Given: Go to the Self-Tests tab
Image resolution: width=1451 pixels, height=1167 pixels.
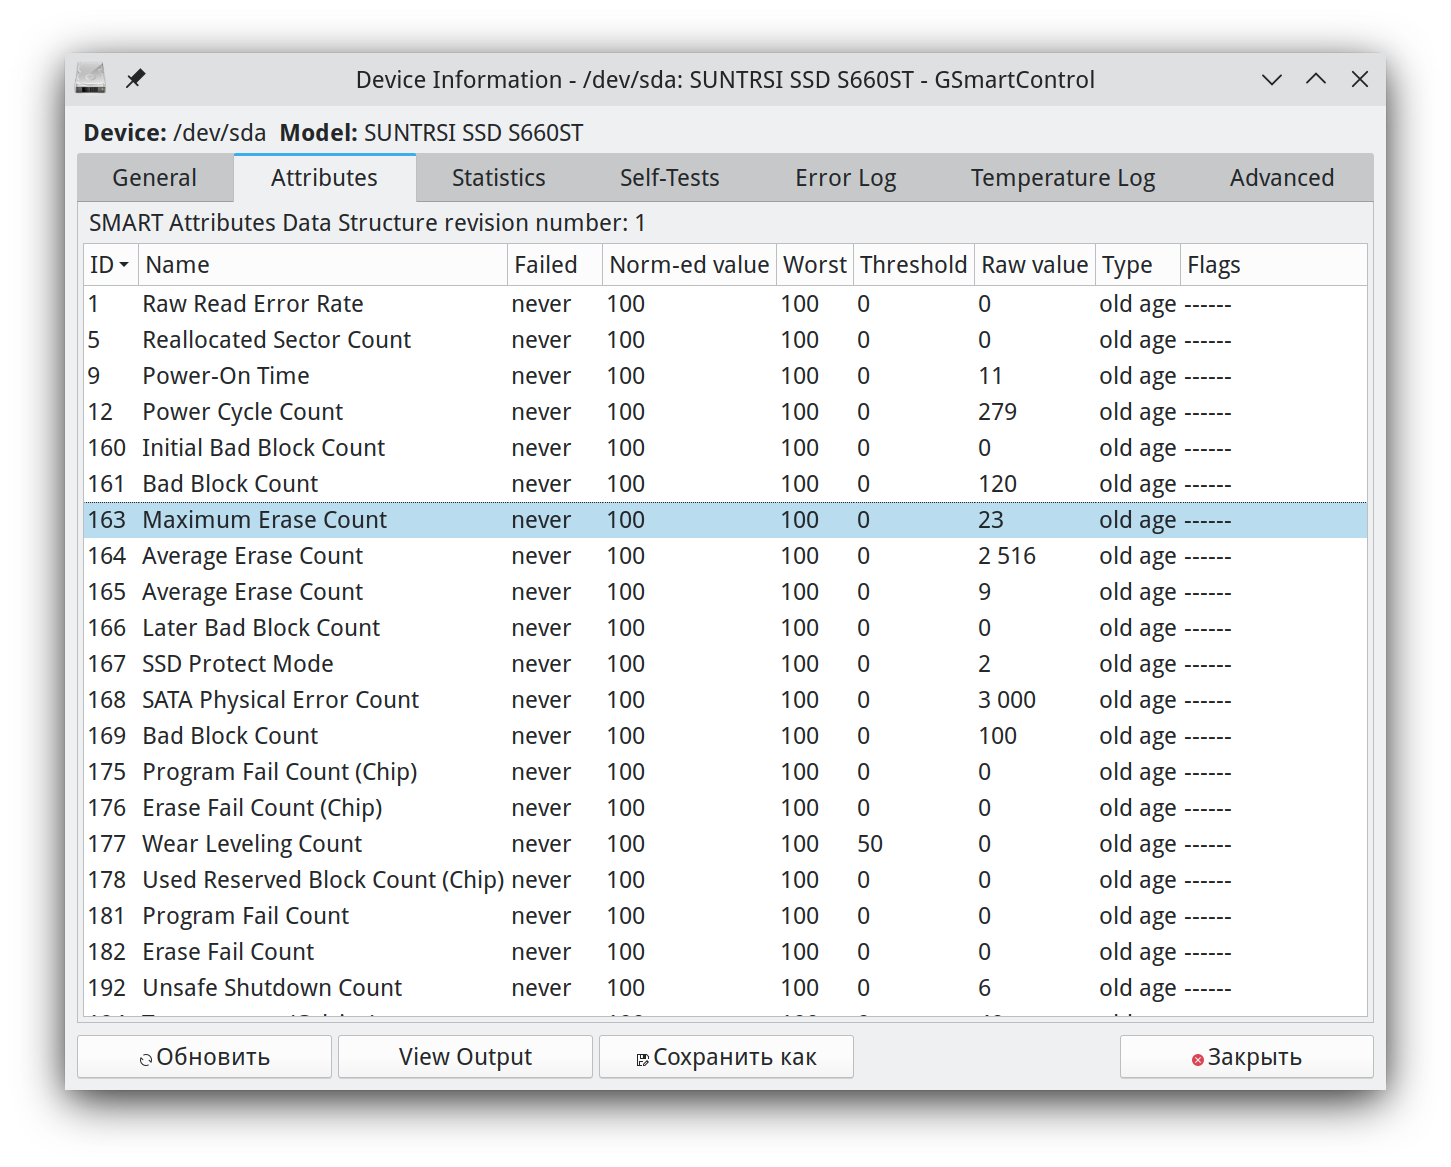Looking at the screenshot, I should click(x=670, y=178).
